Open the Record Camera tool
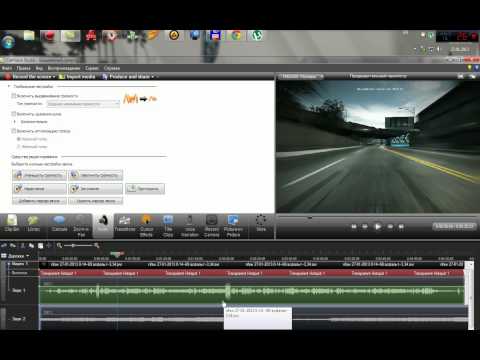Viewport: 480px width, 360px height. 212,226
